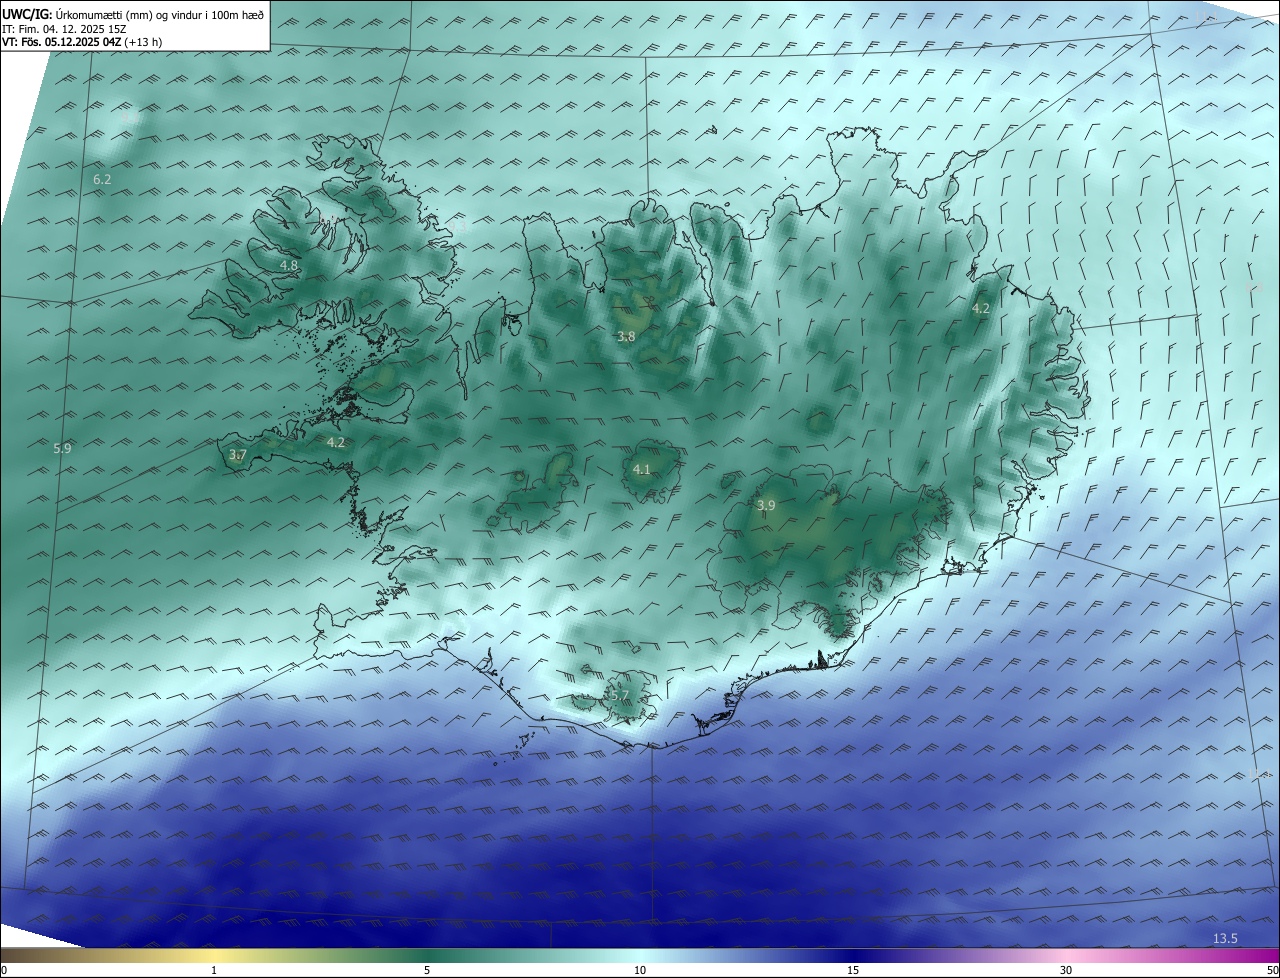Click the colorbar tick label 50
1280x978 pixels.
1272,970
